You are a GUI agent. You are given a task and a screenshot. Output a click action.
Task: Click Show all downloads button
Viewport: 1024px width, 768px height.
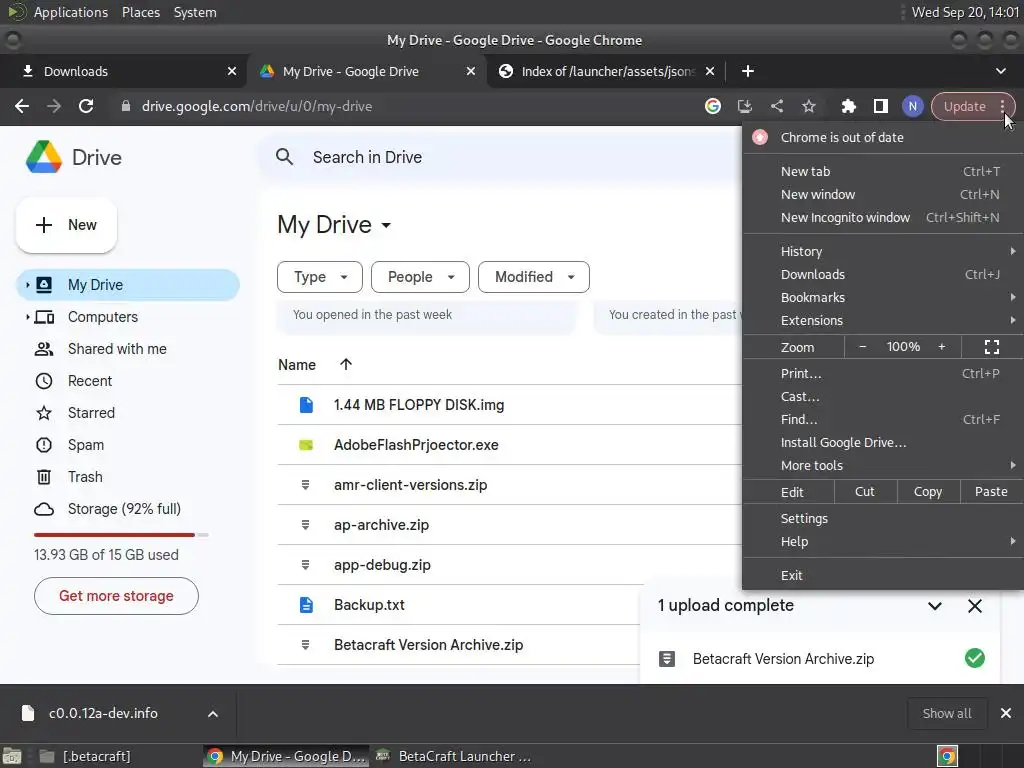click(x=946, y=714)
